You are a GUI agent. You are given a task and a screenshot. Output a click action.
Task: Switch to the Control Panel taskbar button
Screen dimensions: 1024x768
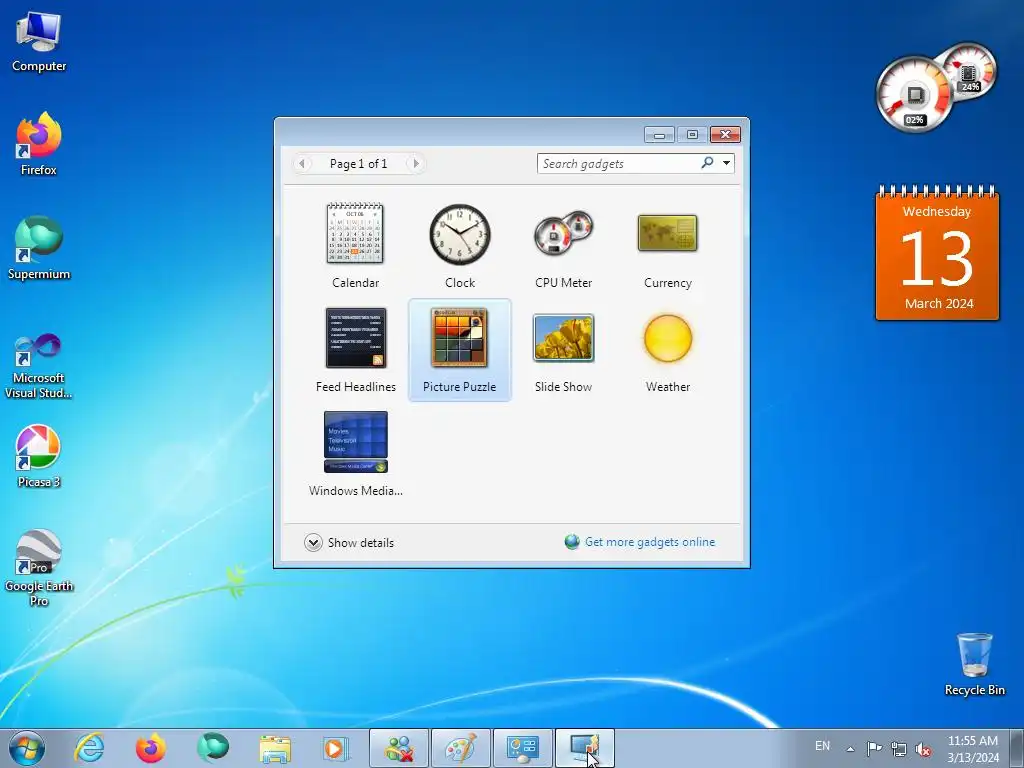pos(522,748)
